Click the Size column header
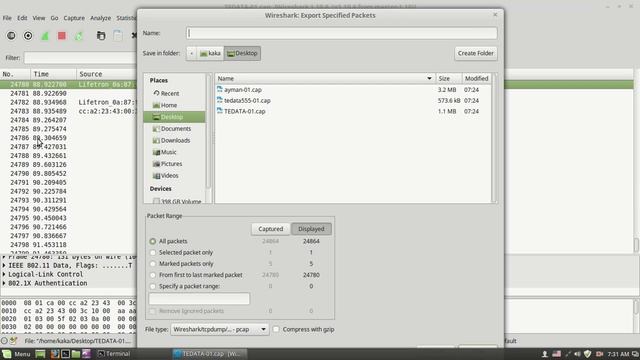Viewport: 640px width, 360px height. click(x=449, y=78)
